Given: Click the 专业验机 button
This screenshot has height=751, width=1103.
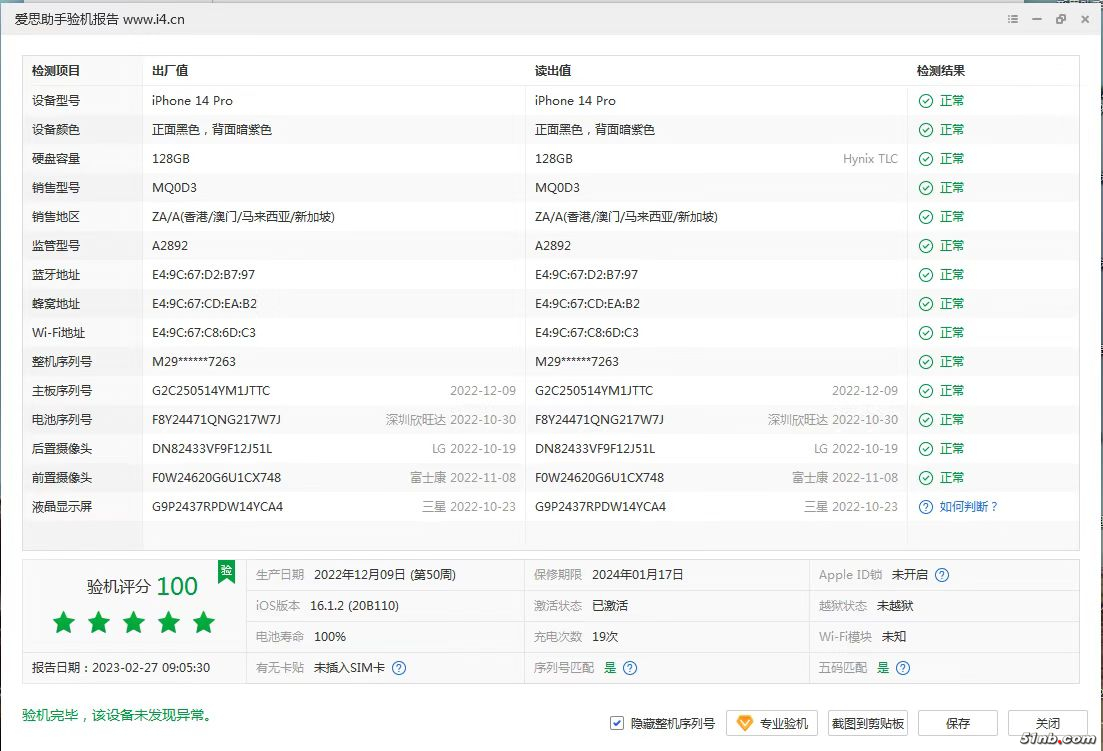Looking at the screenshot, I should tap(773, 723).
